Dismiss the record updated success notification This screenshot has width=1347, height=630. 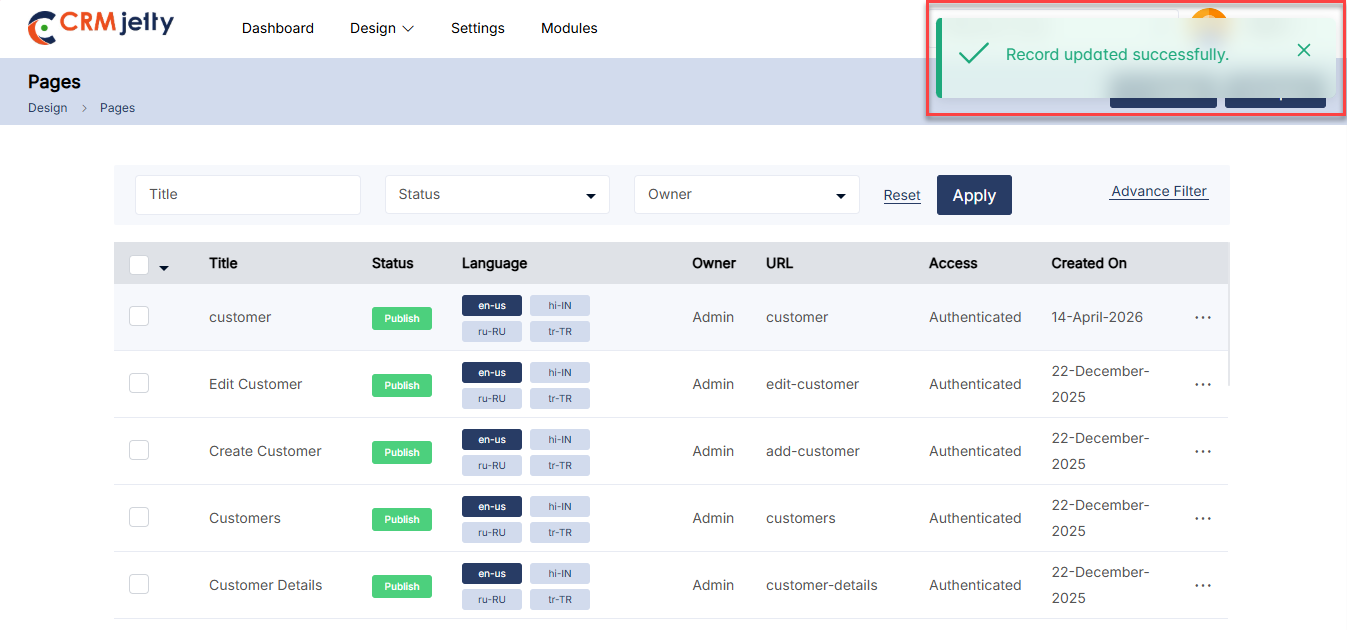pyautogui.click(x=1303, y=50)
